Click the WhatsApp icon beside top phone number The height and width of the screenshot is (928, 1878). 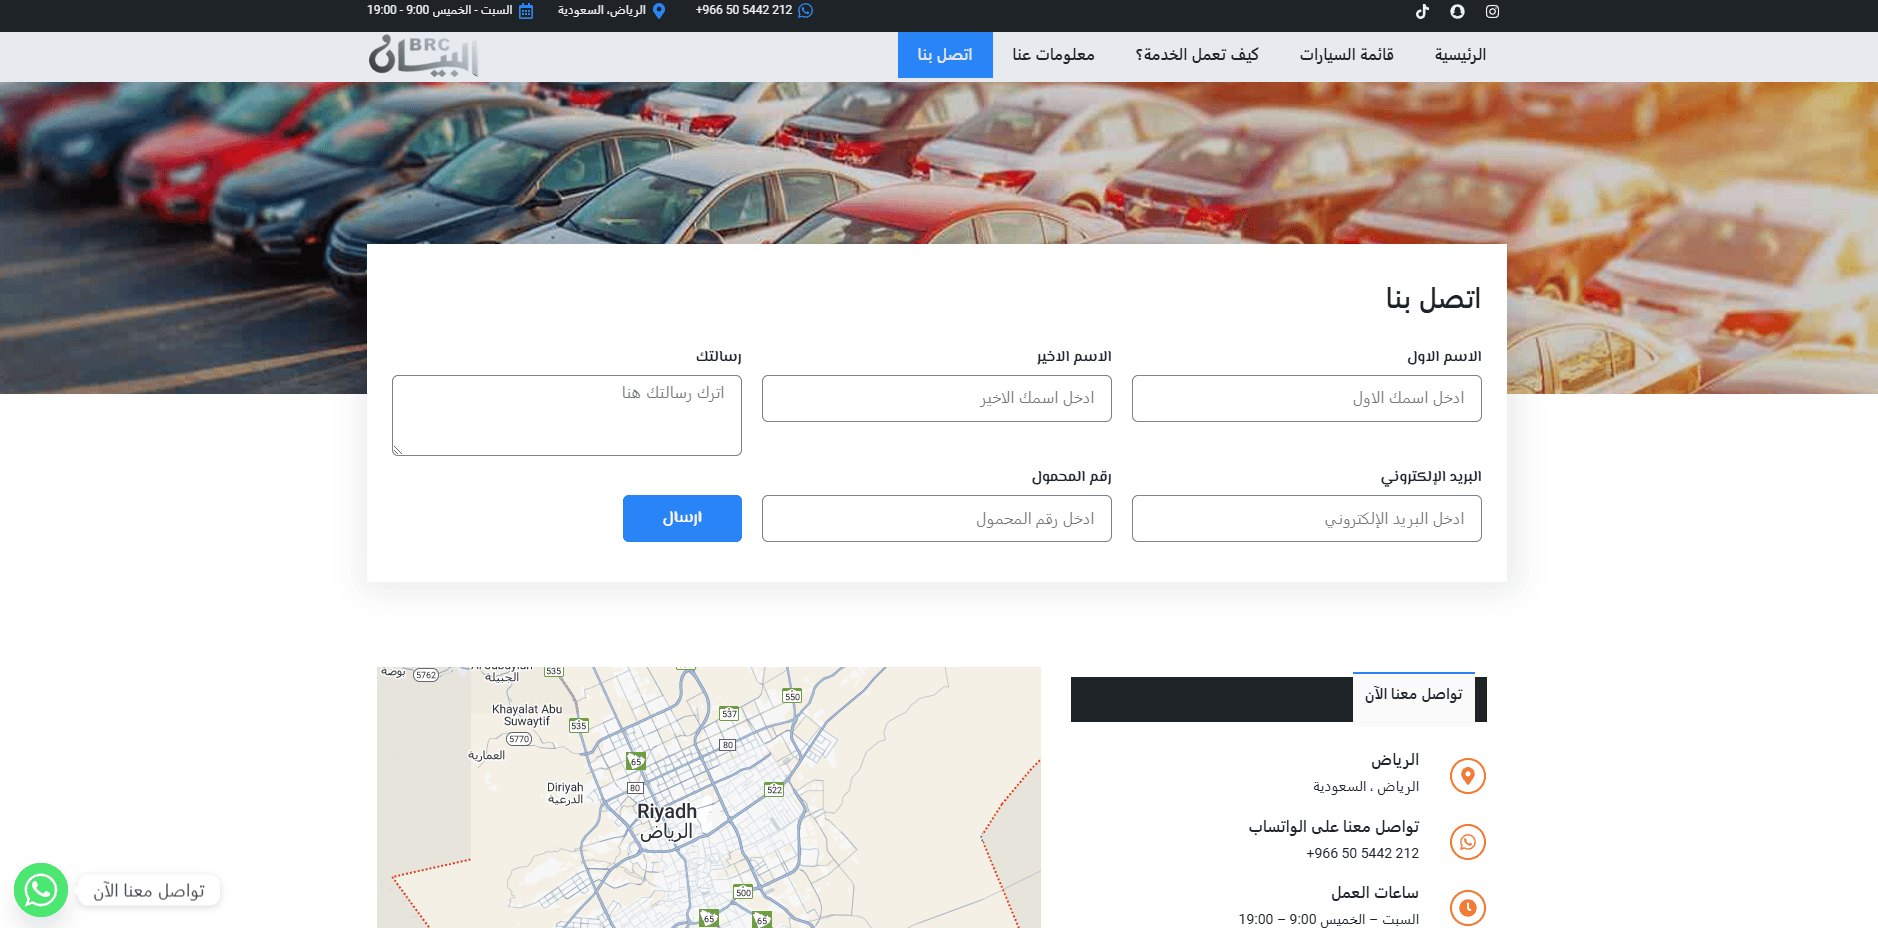pyautogui.click(x=805, y=10)
